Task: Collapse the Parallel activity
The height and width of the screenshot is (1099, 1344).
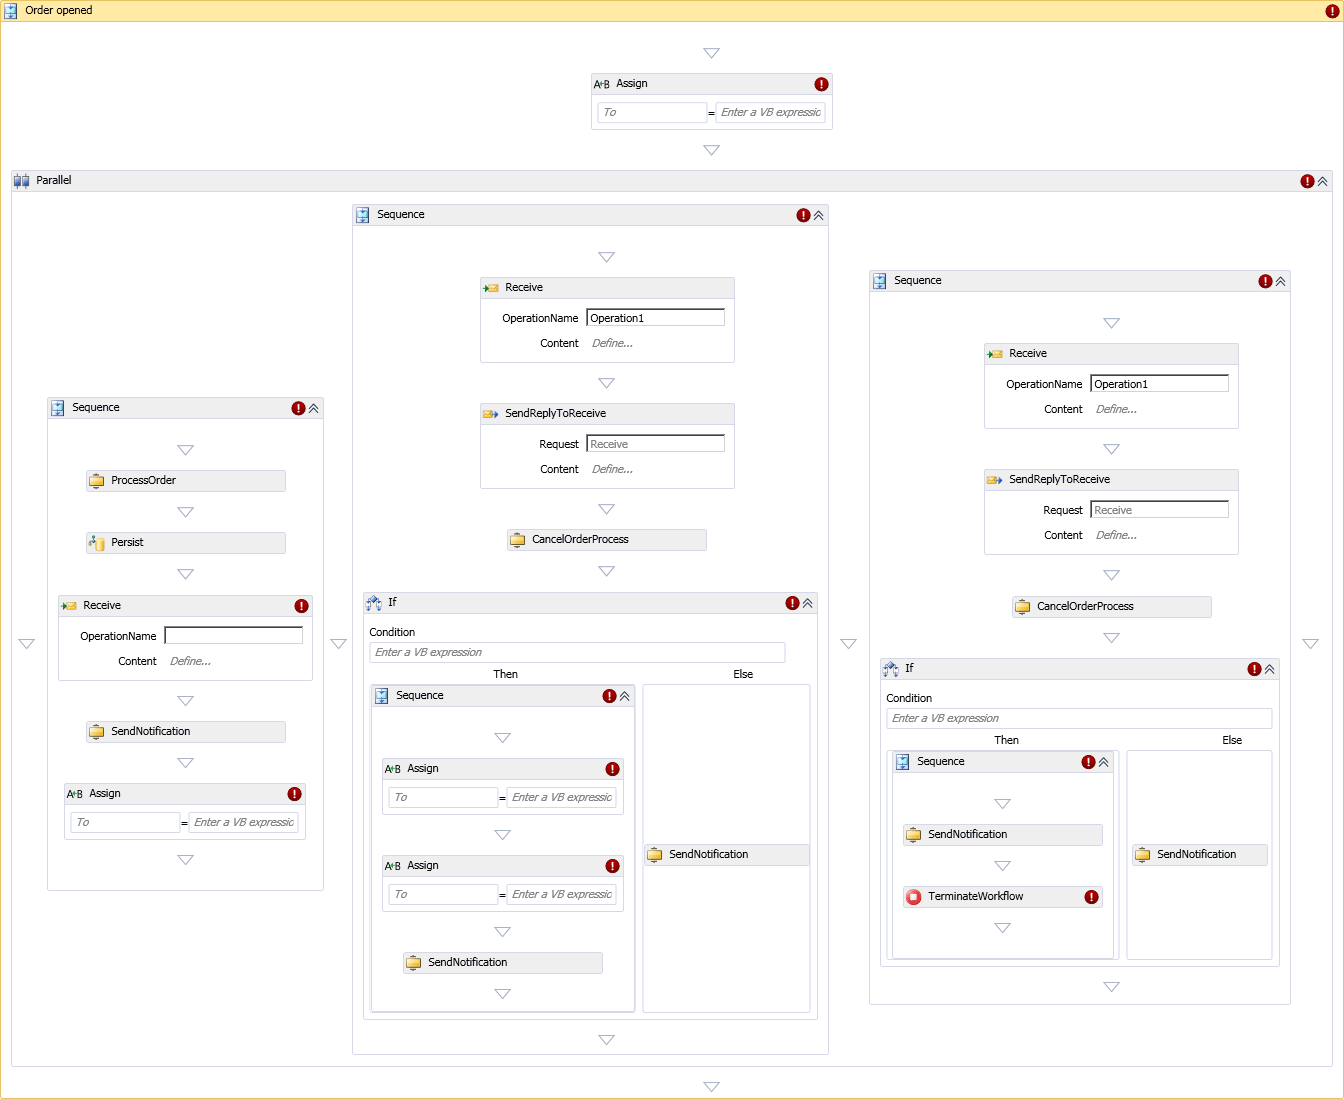Action: pyautogui.click(x=1322, y=181)
